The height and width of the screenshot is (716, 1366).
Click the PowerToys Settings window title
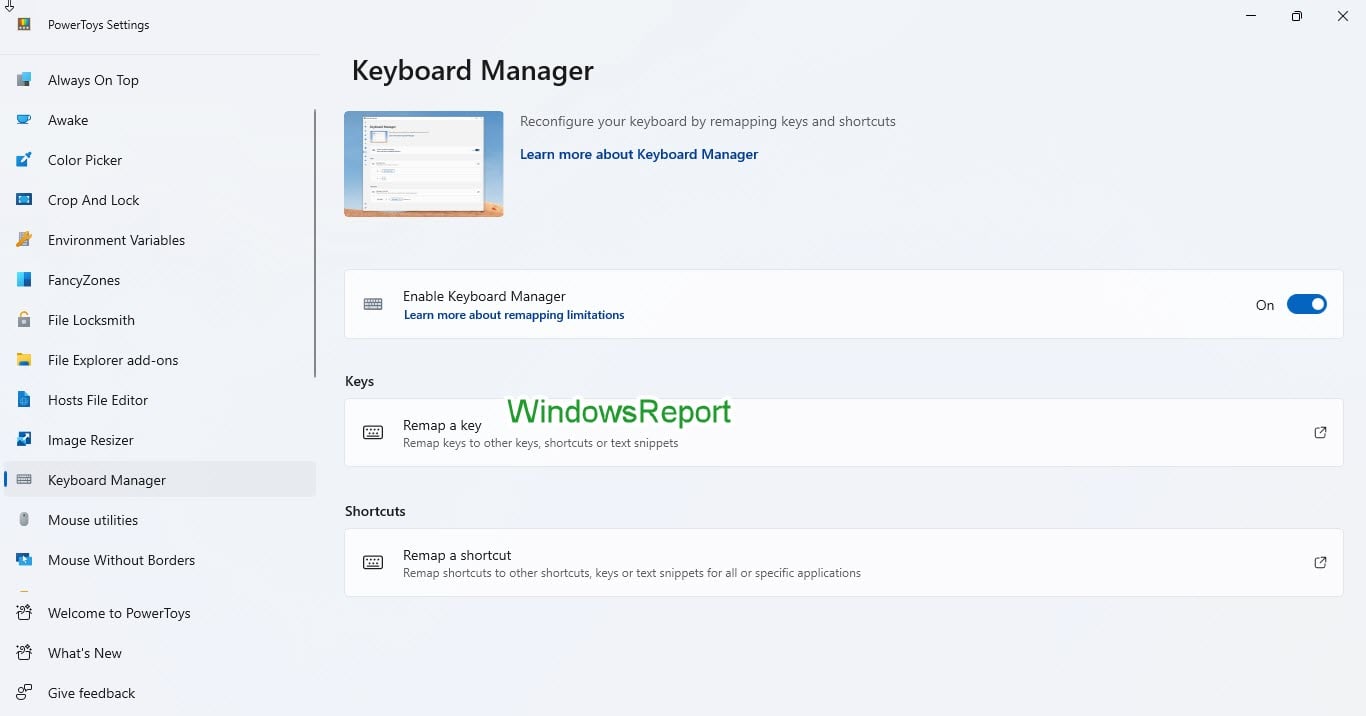tap(99, 25)
